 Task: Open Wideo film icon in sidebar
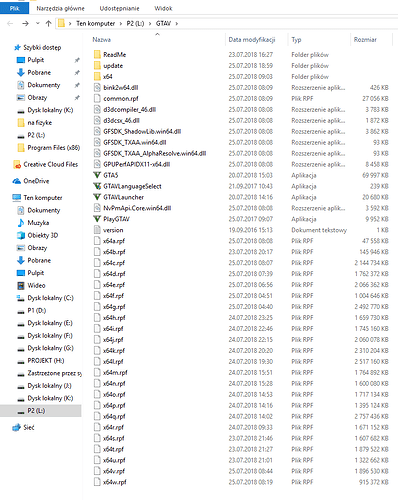(21, 285)
